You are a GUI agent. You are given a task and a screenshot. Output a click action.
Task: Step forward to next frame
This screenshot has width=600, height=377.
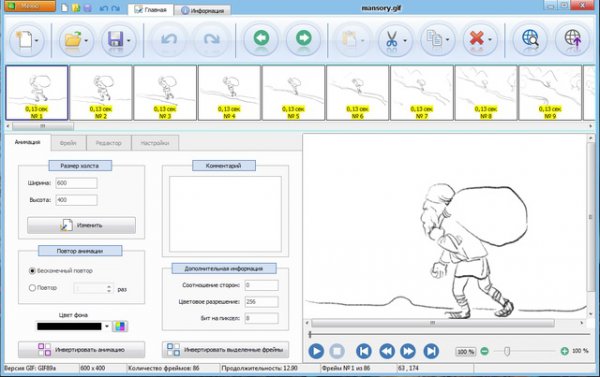point(408,351)
